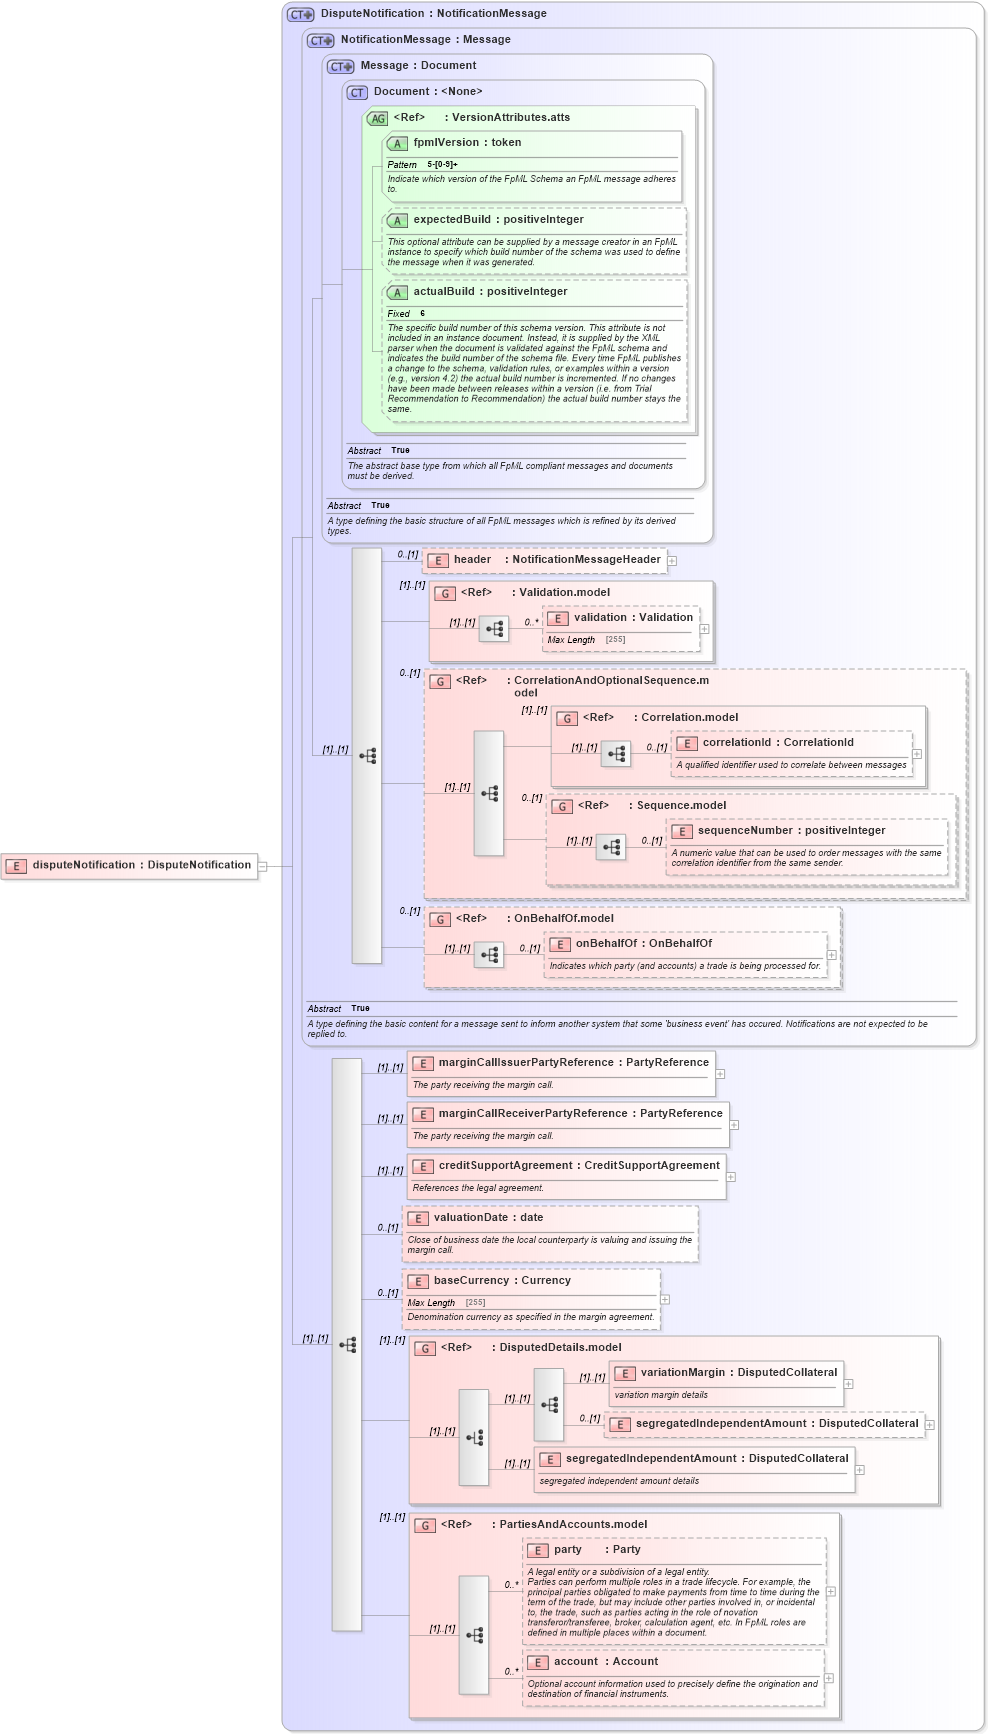Click the sequence compositor icon inside Validation.model
The width and height of the screenshot is (988, 1734).
click(x=494, y=629)
